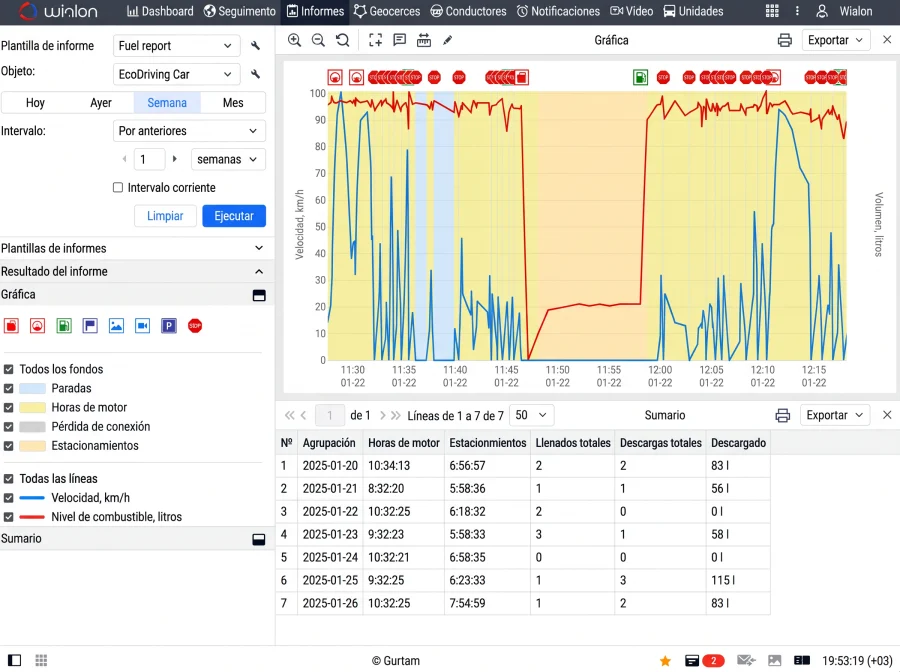
Task: Click the Estacionamientos orange color swatch
Action: [x=33, y=446]
